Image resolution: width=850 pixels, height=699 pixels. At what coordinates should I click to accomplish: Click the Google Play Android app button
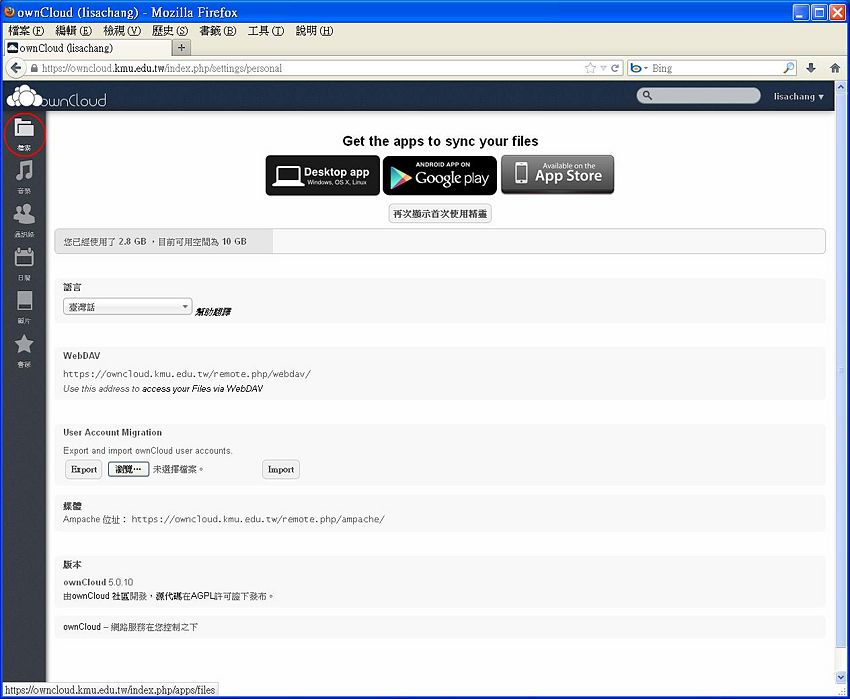440,175
